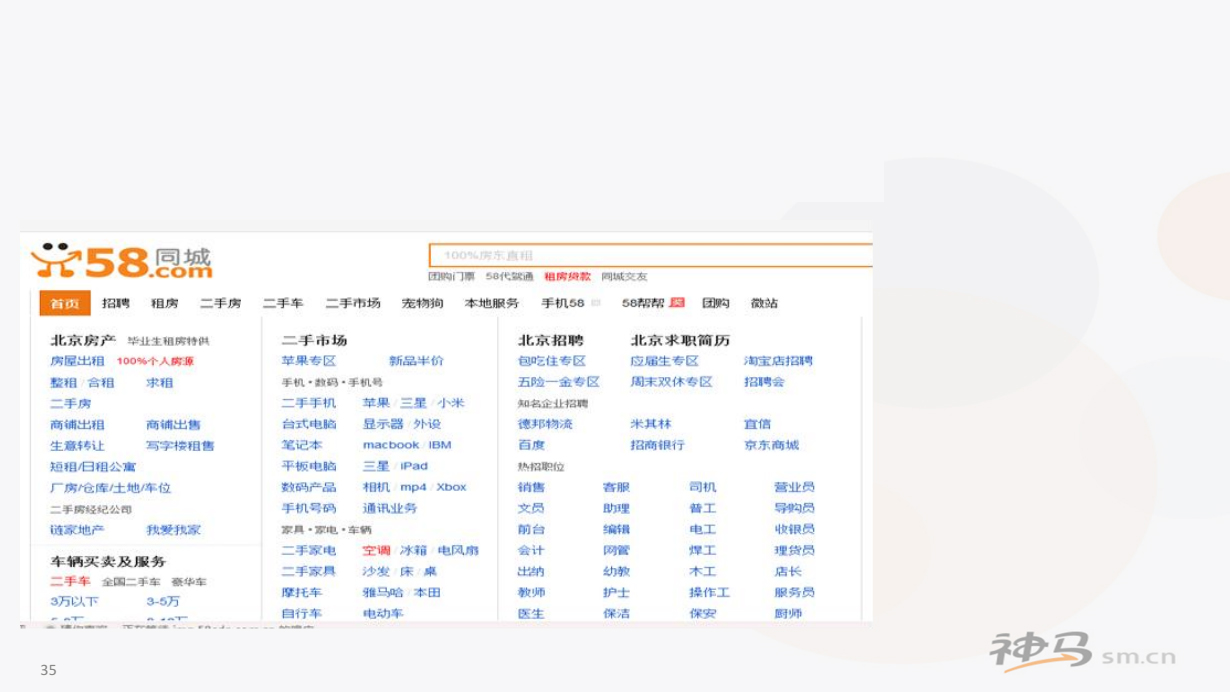This screenshot has width=1230, height=692.
Task: Open the 招聘 nav menu item
Action: [x=116, y=303]
